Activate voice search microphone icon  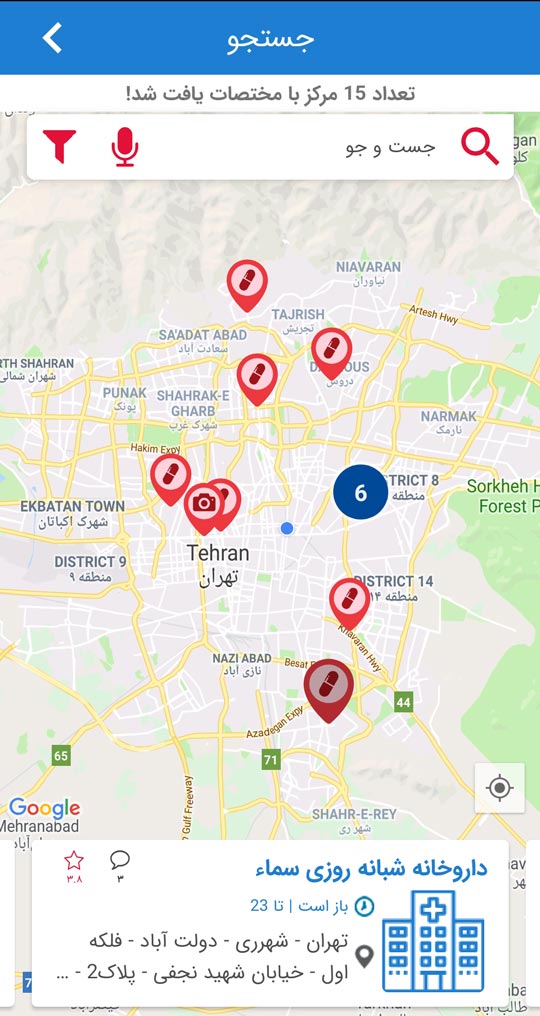pos(124,146)
